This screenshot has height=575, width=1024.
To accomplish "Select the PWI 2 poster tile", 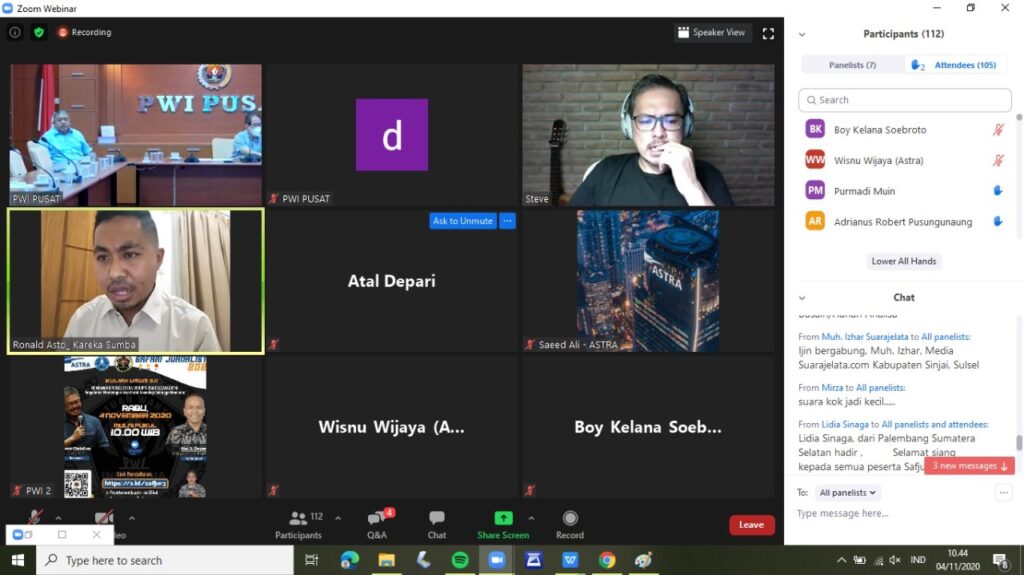I will coord(136,427).
